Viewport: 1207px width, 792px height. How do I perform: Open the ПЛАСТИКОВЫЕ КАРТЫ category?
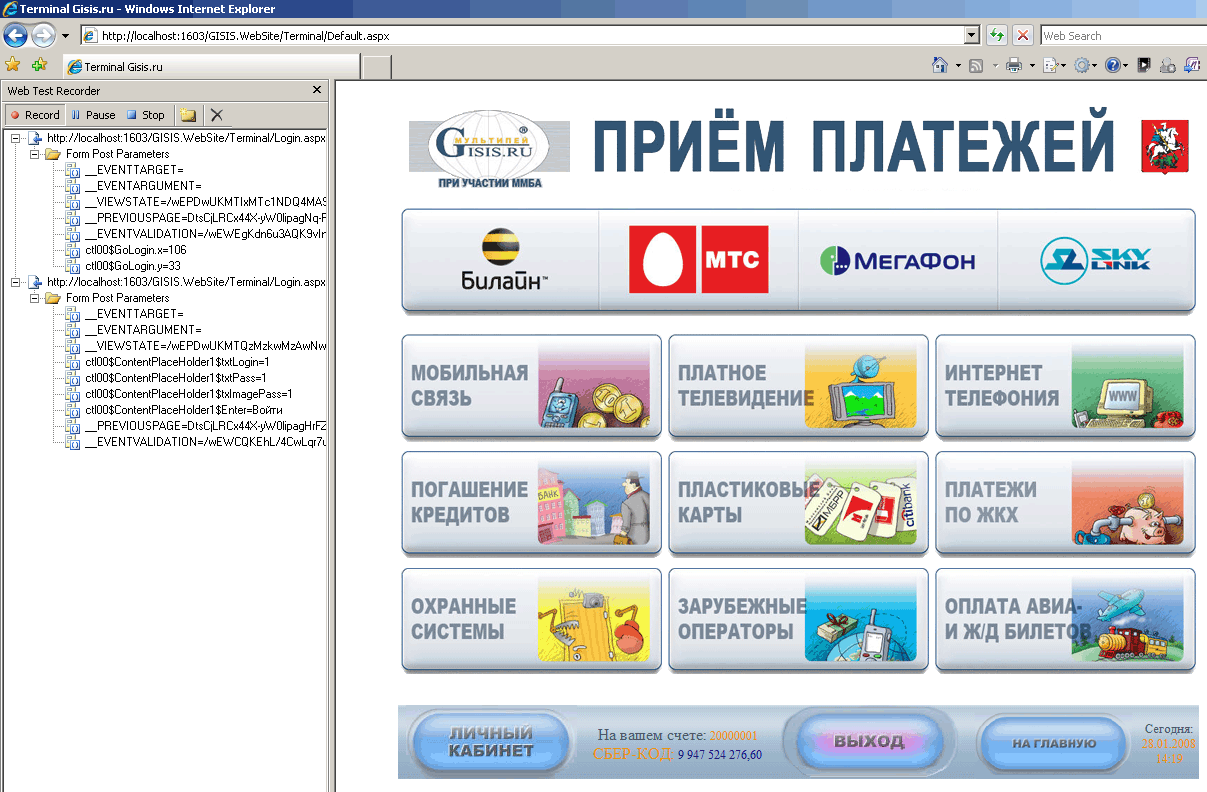pyautogui.click(x=798, y=503)
